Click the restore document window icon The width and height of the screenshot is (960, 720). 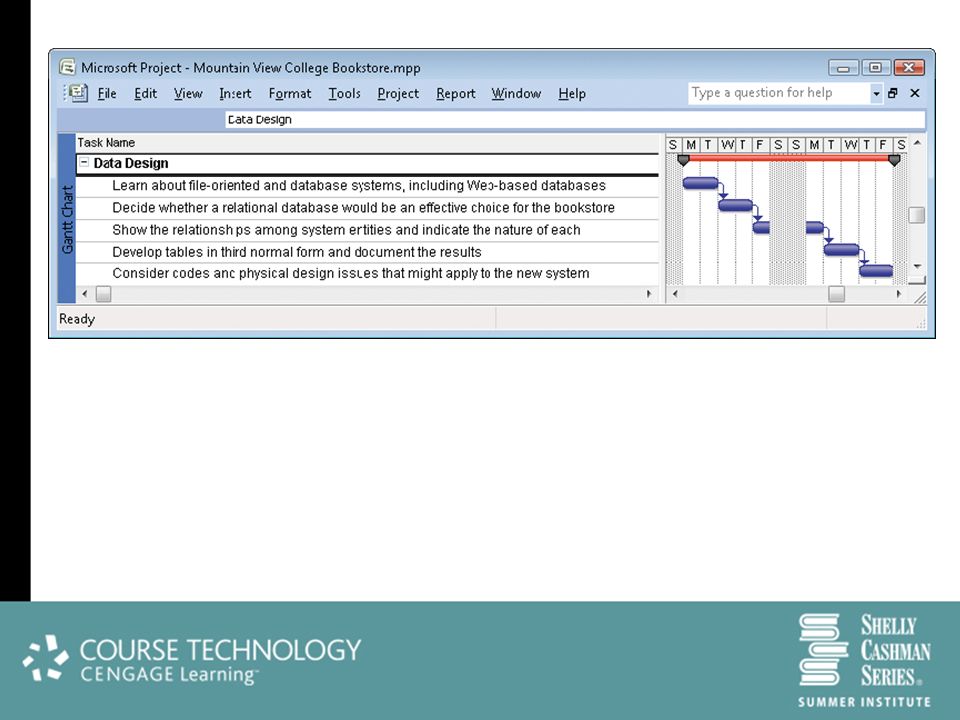pyautogui.click(x=893, y=93)
